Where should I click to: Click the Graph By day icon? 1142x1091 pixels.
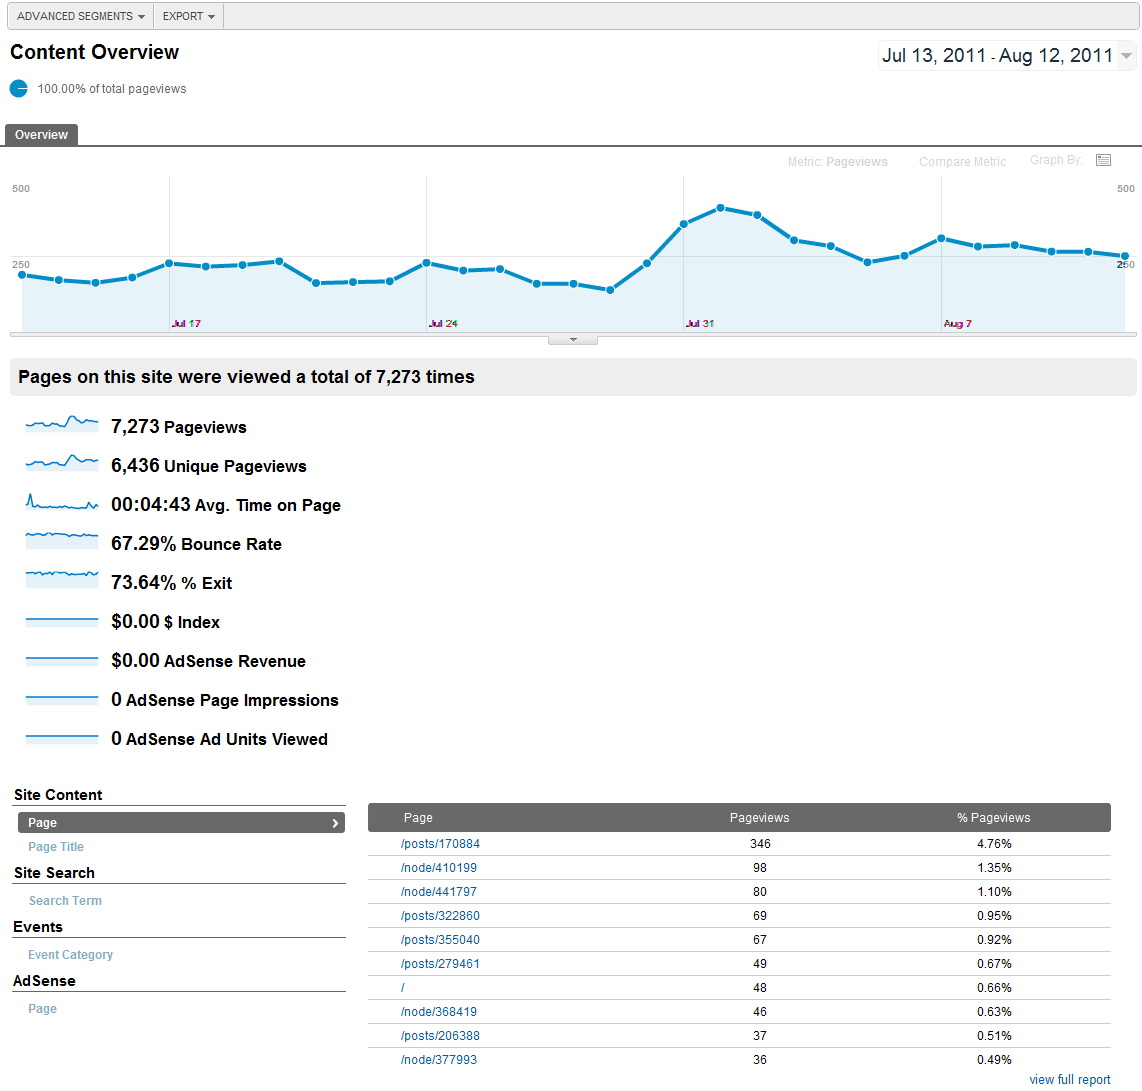coord(1103,160)
